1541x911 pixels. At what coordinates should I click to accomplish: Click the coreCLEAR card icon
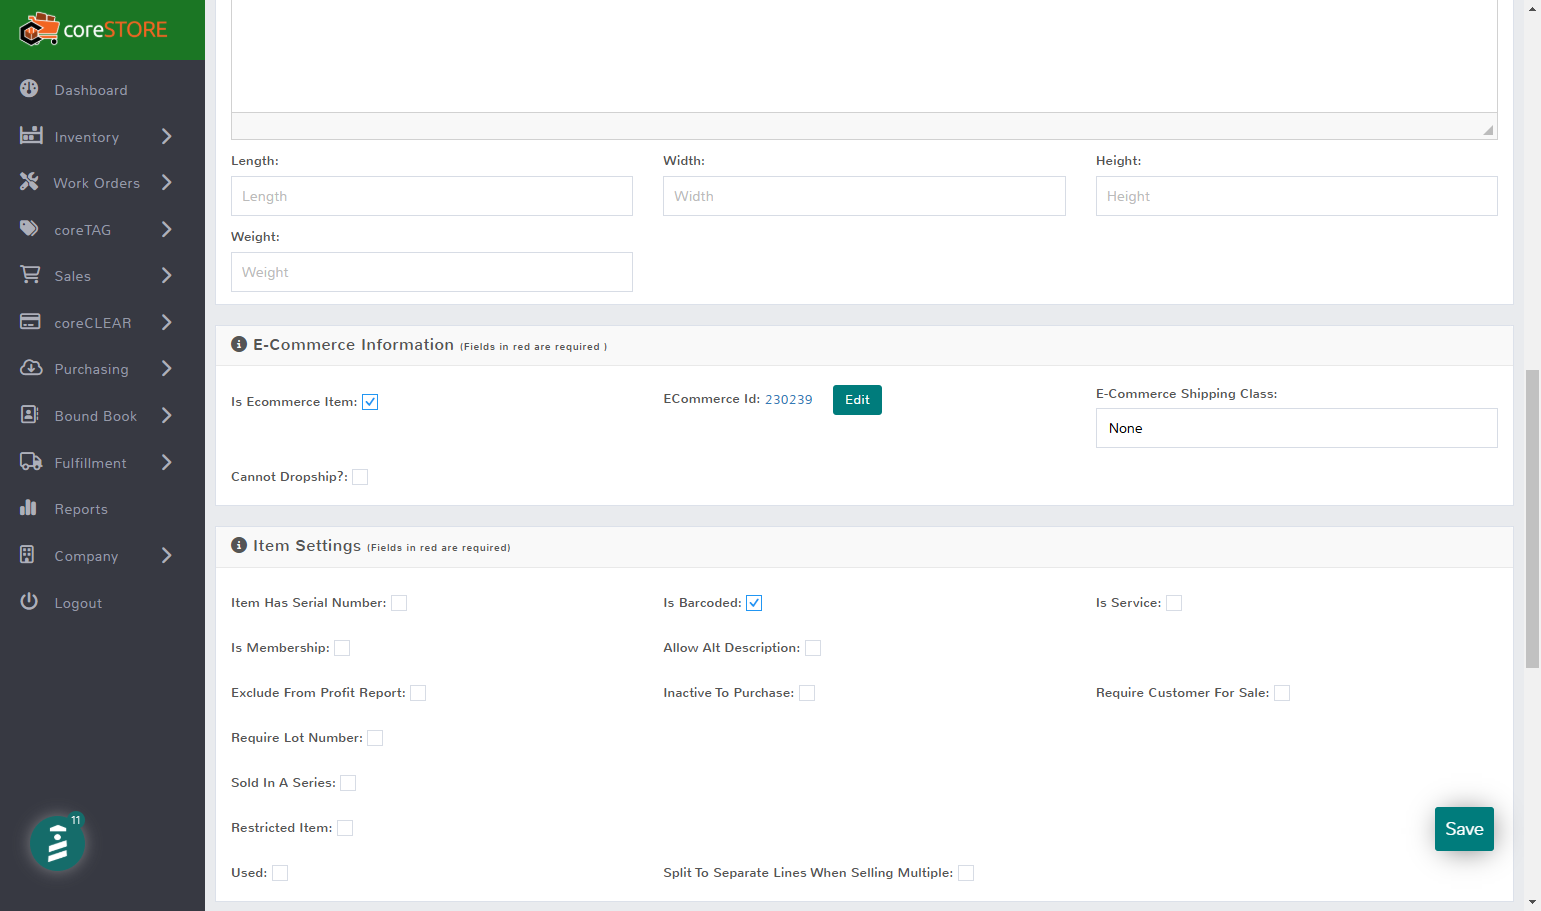pyautogui.click(x=30, y=322)
